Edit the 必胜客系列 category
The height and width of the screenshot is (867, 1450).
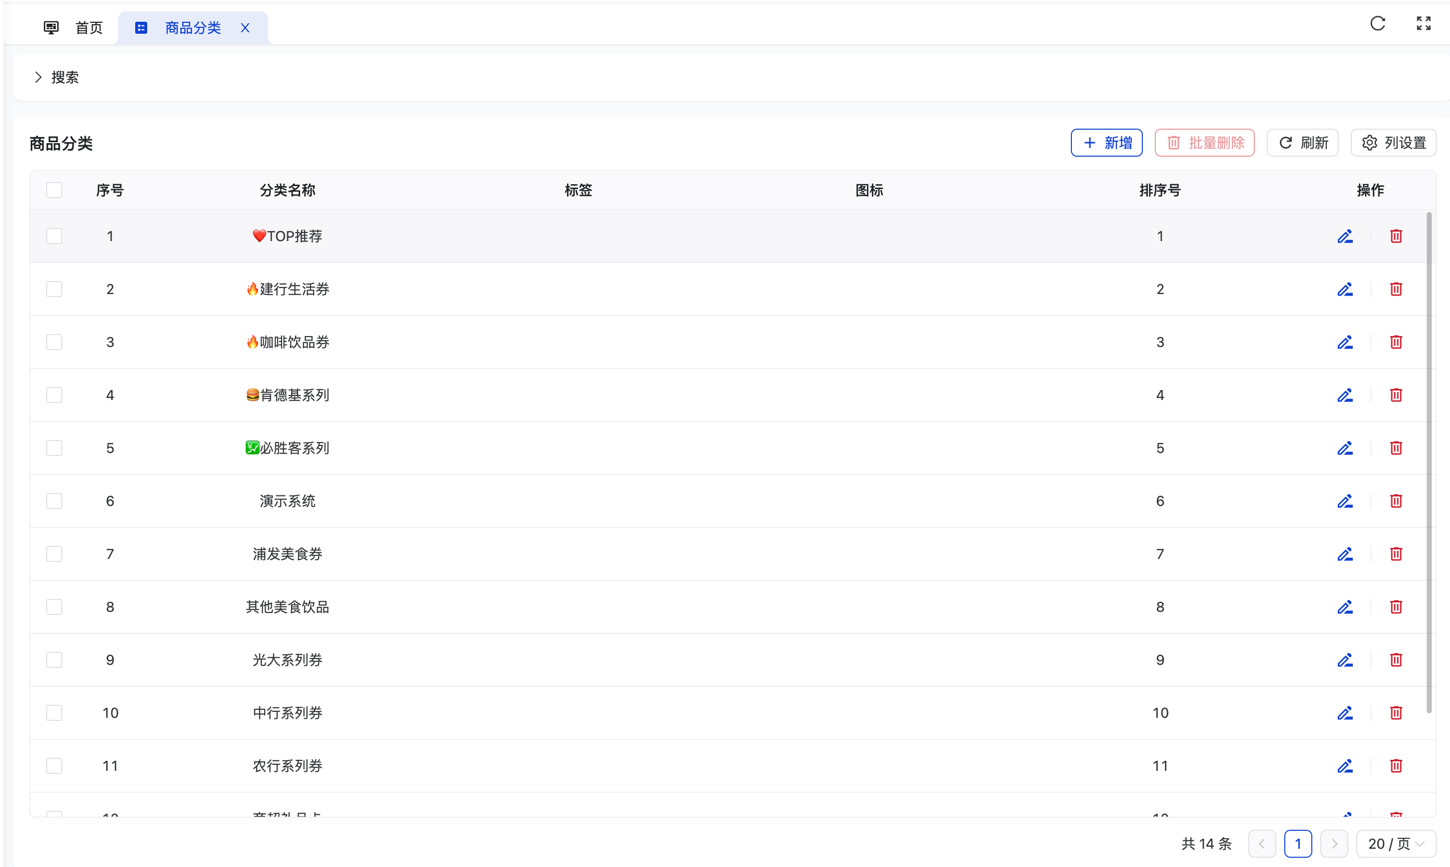click(x=1345, y=448)
